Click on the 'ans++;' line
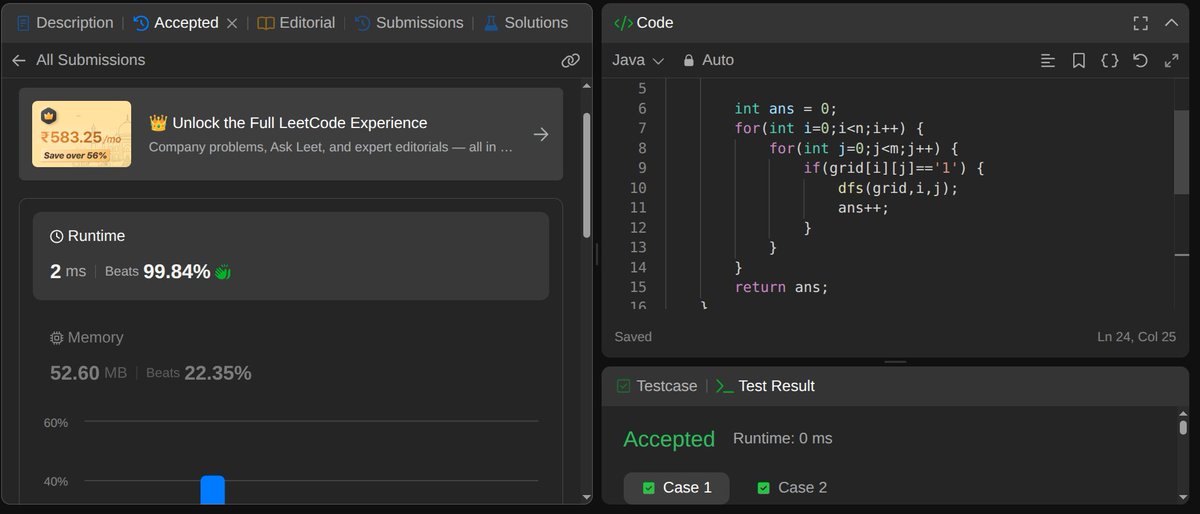Screen dimensions: 1200x514 coord(863,208)
